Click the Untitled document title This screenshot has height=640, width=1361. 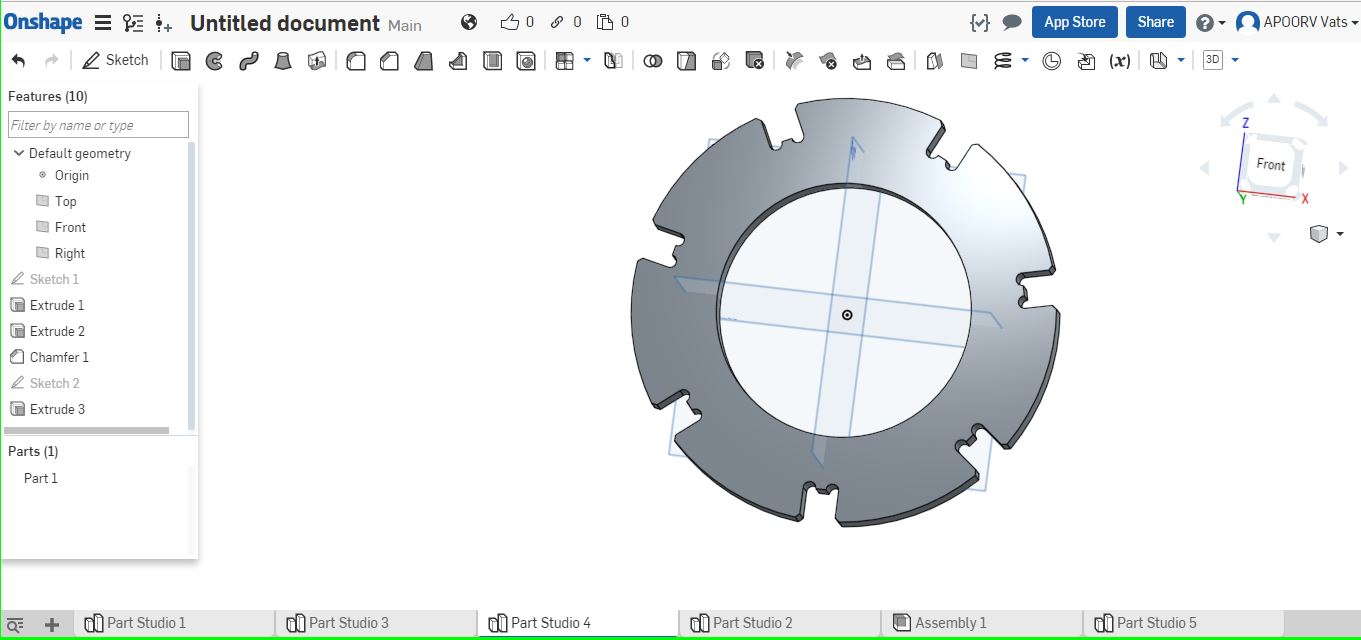(285, 23)
